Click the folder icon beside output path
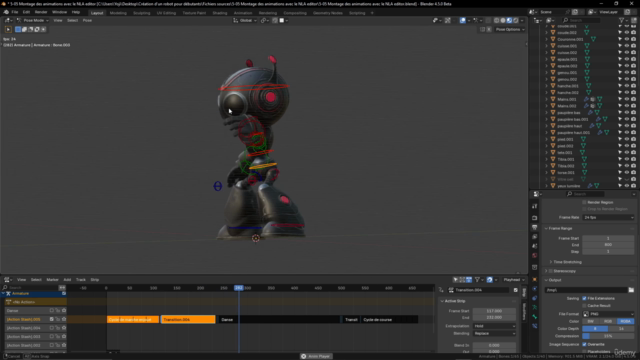Viewport: 640px width, 360px height. [631, 290]
